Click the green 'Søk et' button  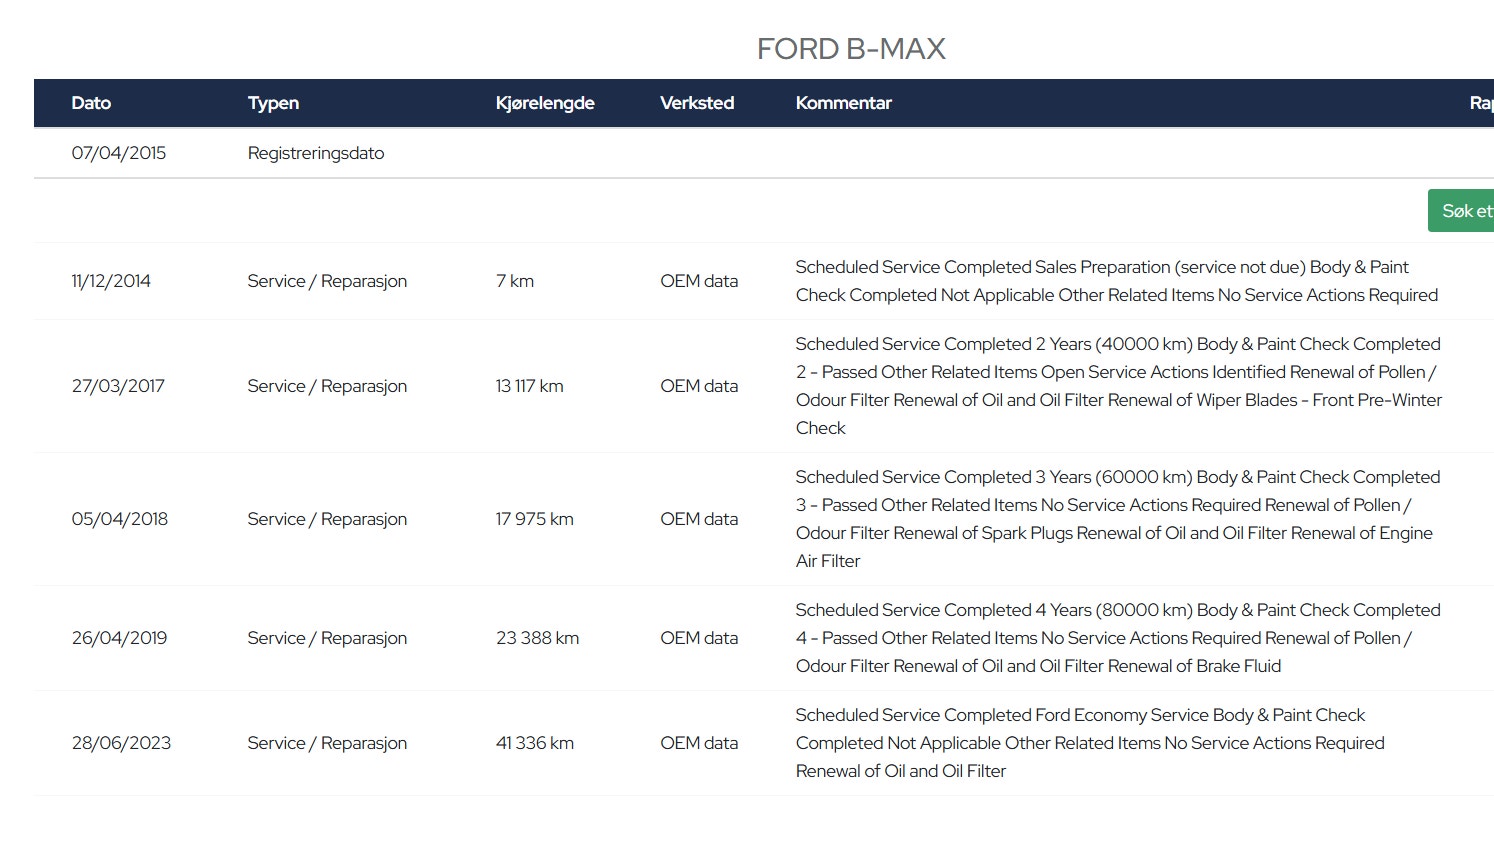pos(1461,211)
